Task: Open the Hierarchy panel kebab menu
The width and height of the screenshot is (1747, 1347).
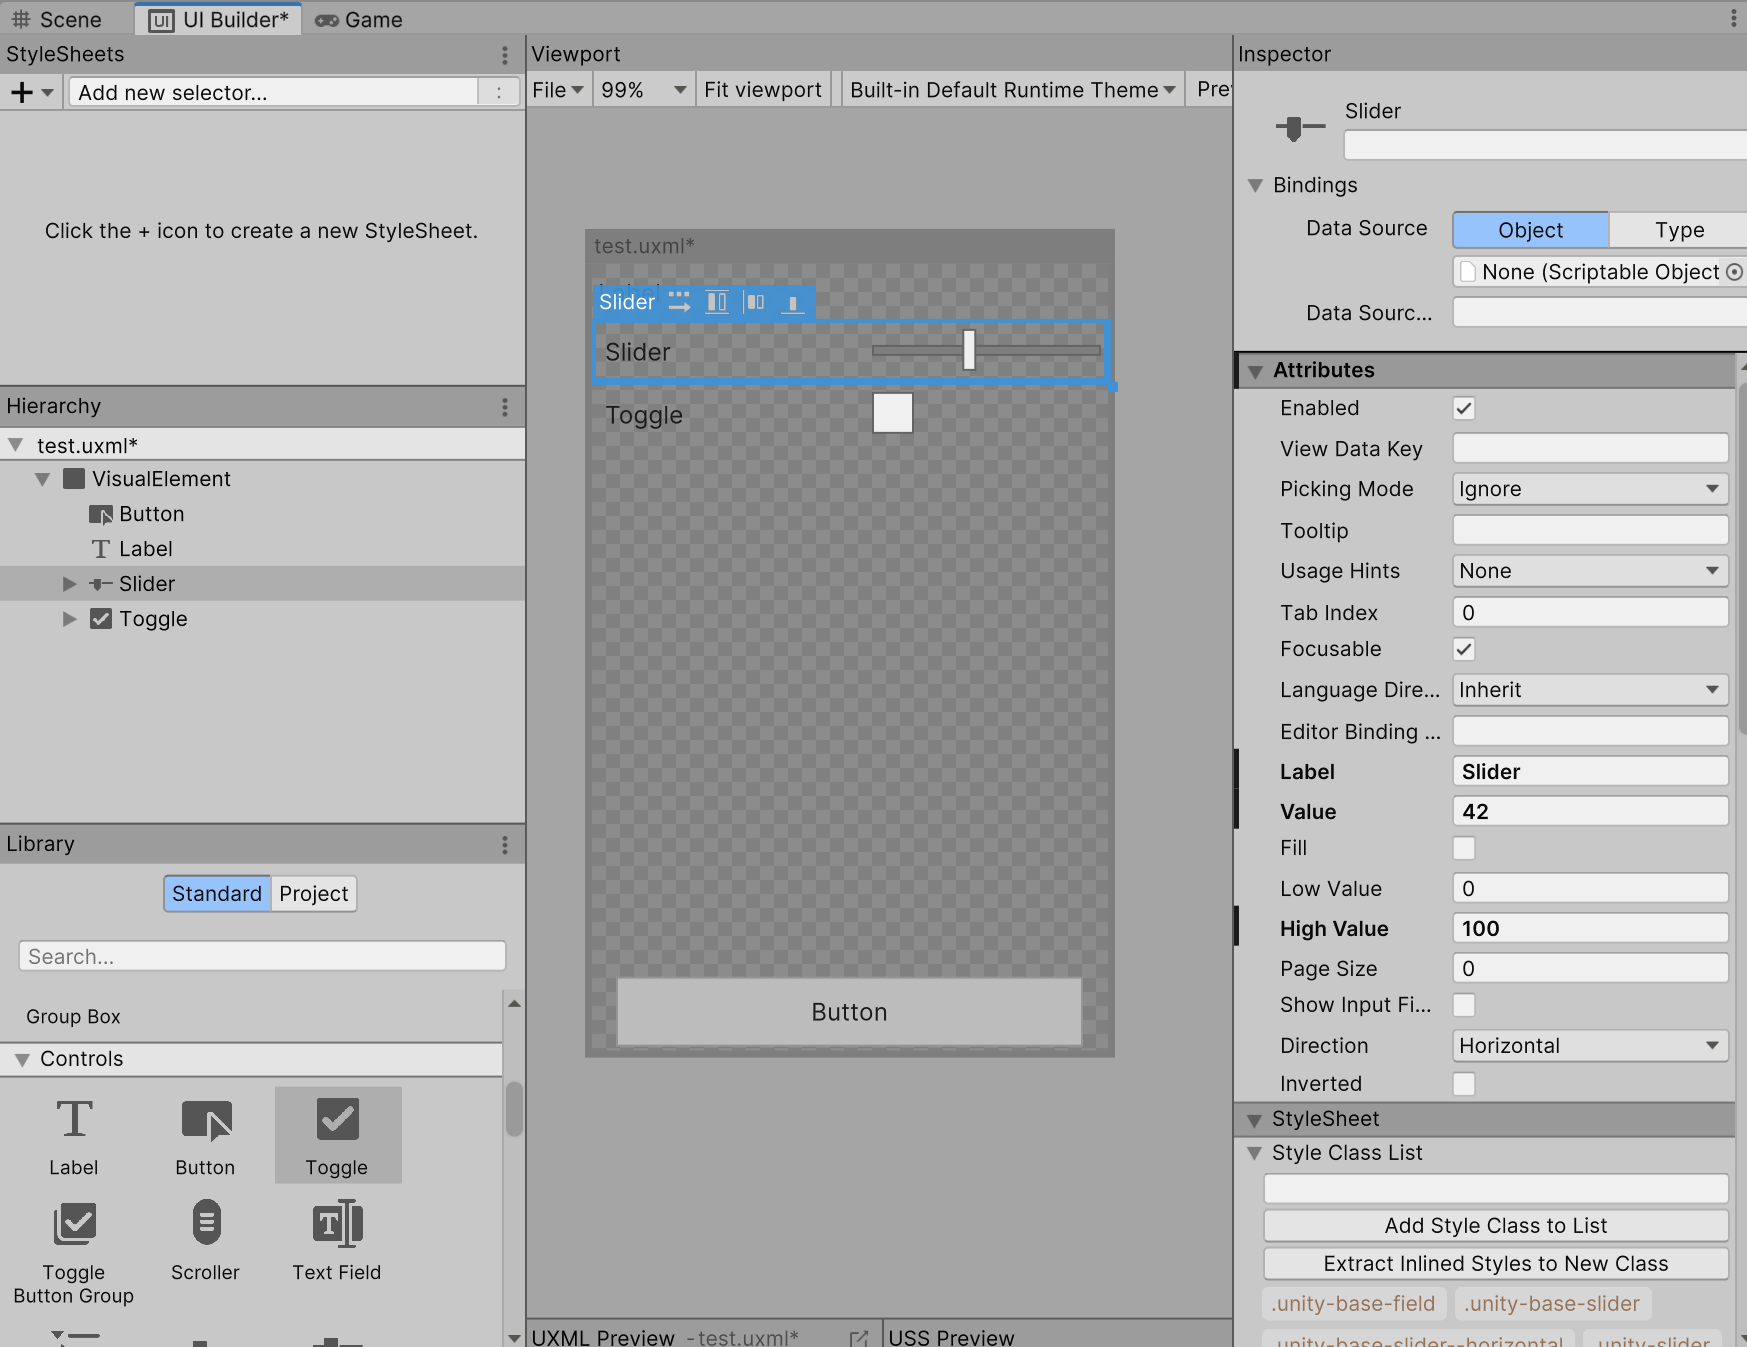Action: pyautogui.click(x=505, y=407)
